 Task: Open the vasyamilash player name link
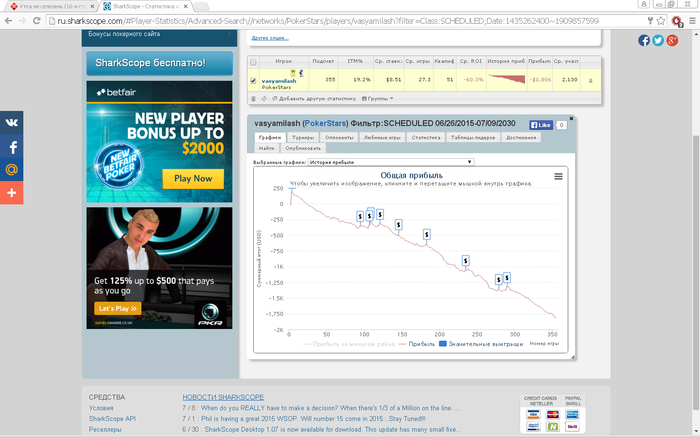click(279, 81)
